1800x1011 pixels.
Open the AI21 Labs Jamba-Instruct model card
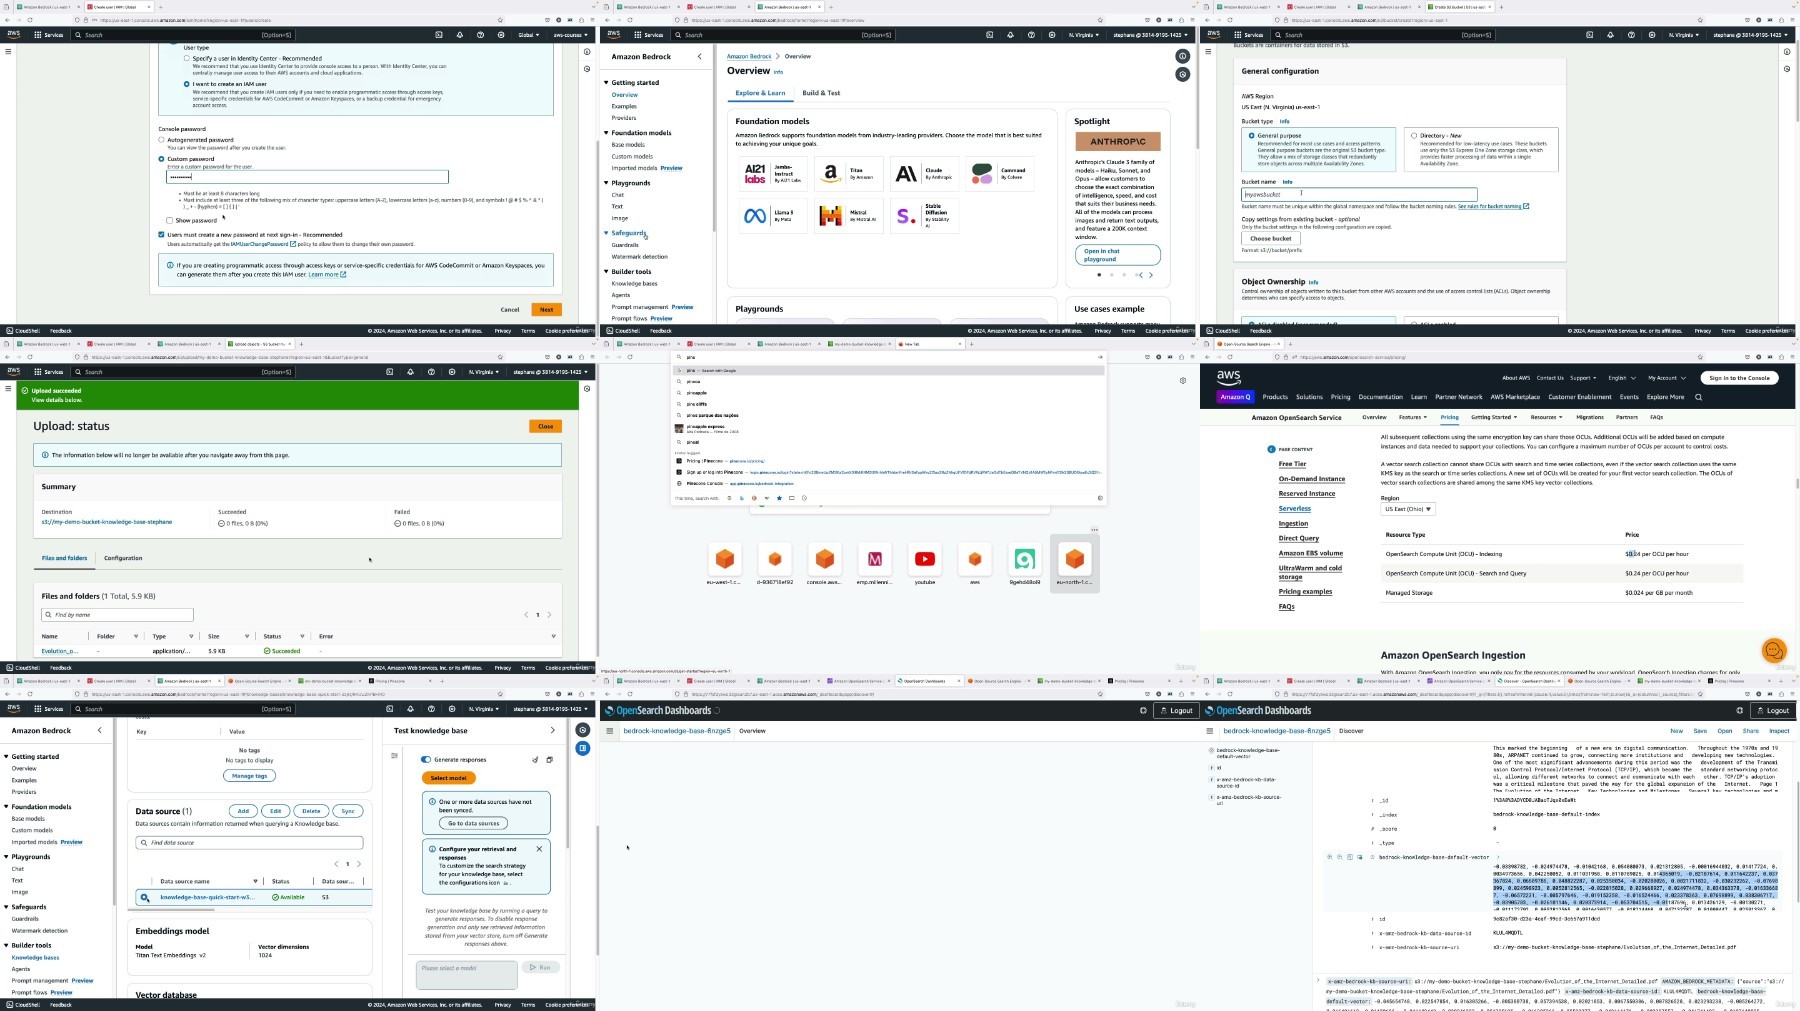tap(773, 174)
